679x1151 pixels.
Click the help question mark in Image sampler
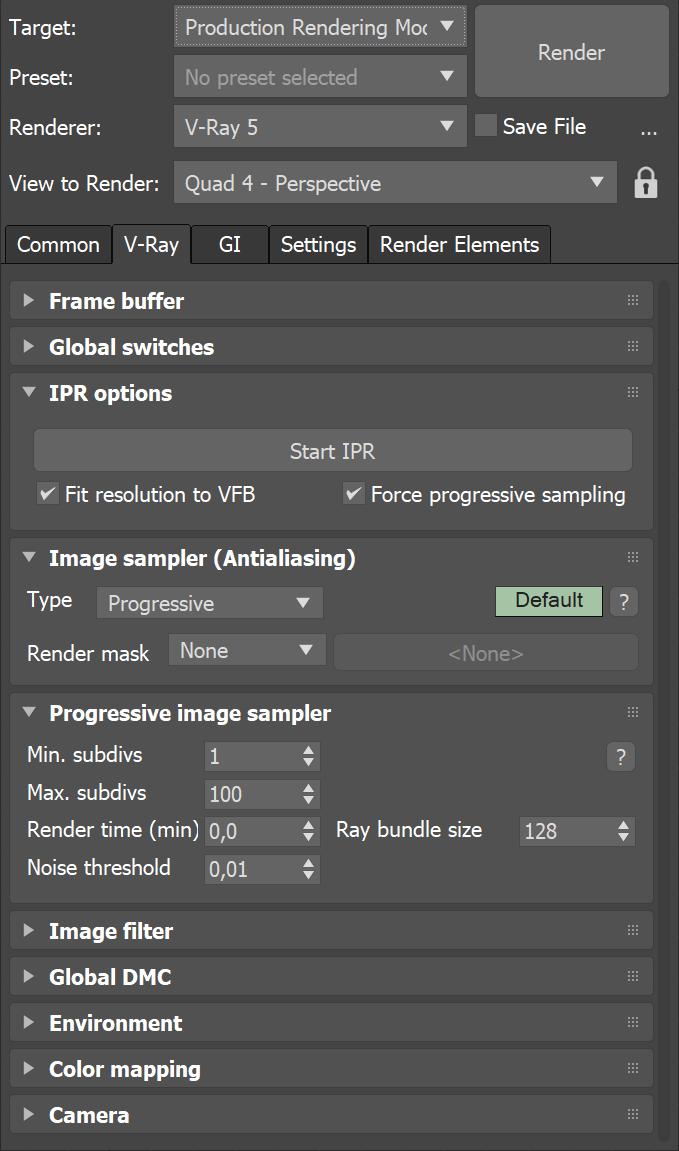pos(623,602)
